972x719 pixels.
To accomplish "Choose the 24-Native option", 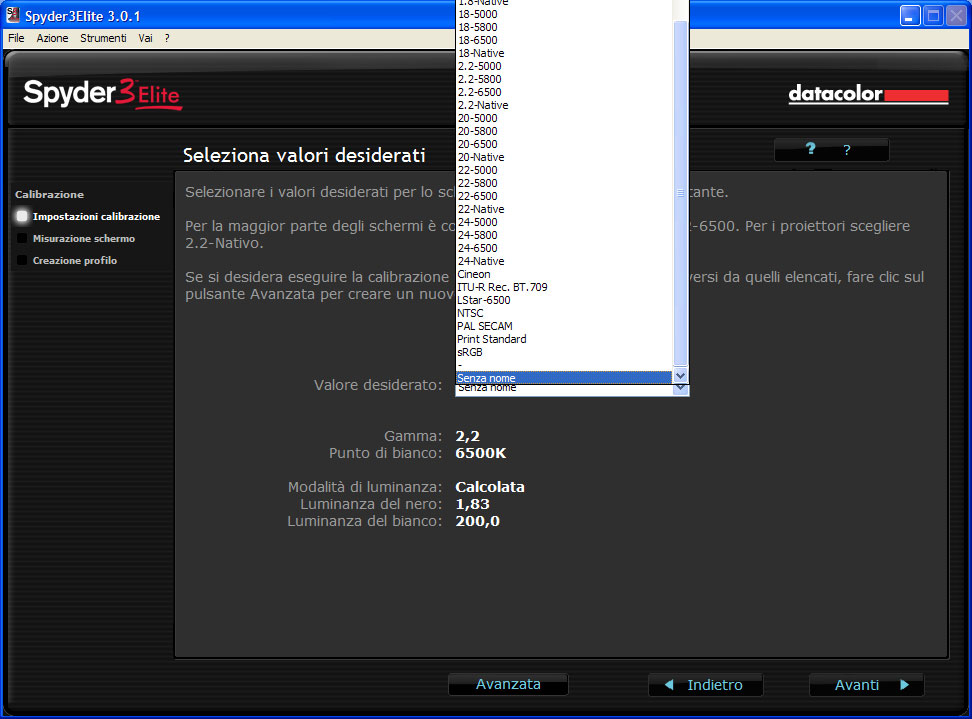I will (564, 262).
